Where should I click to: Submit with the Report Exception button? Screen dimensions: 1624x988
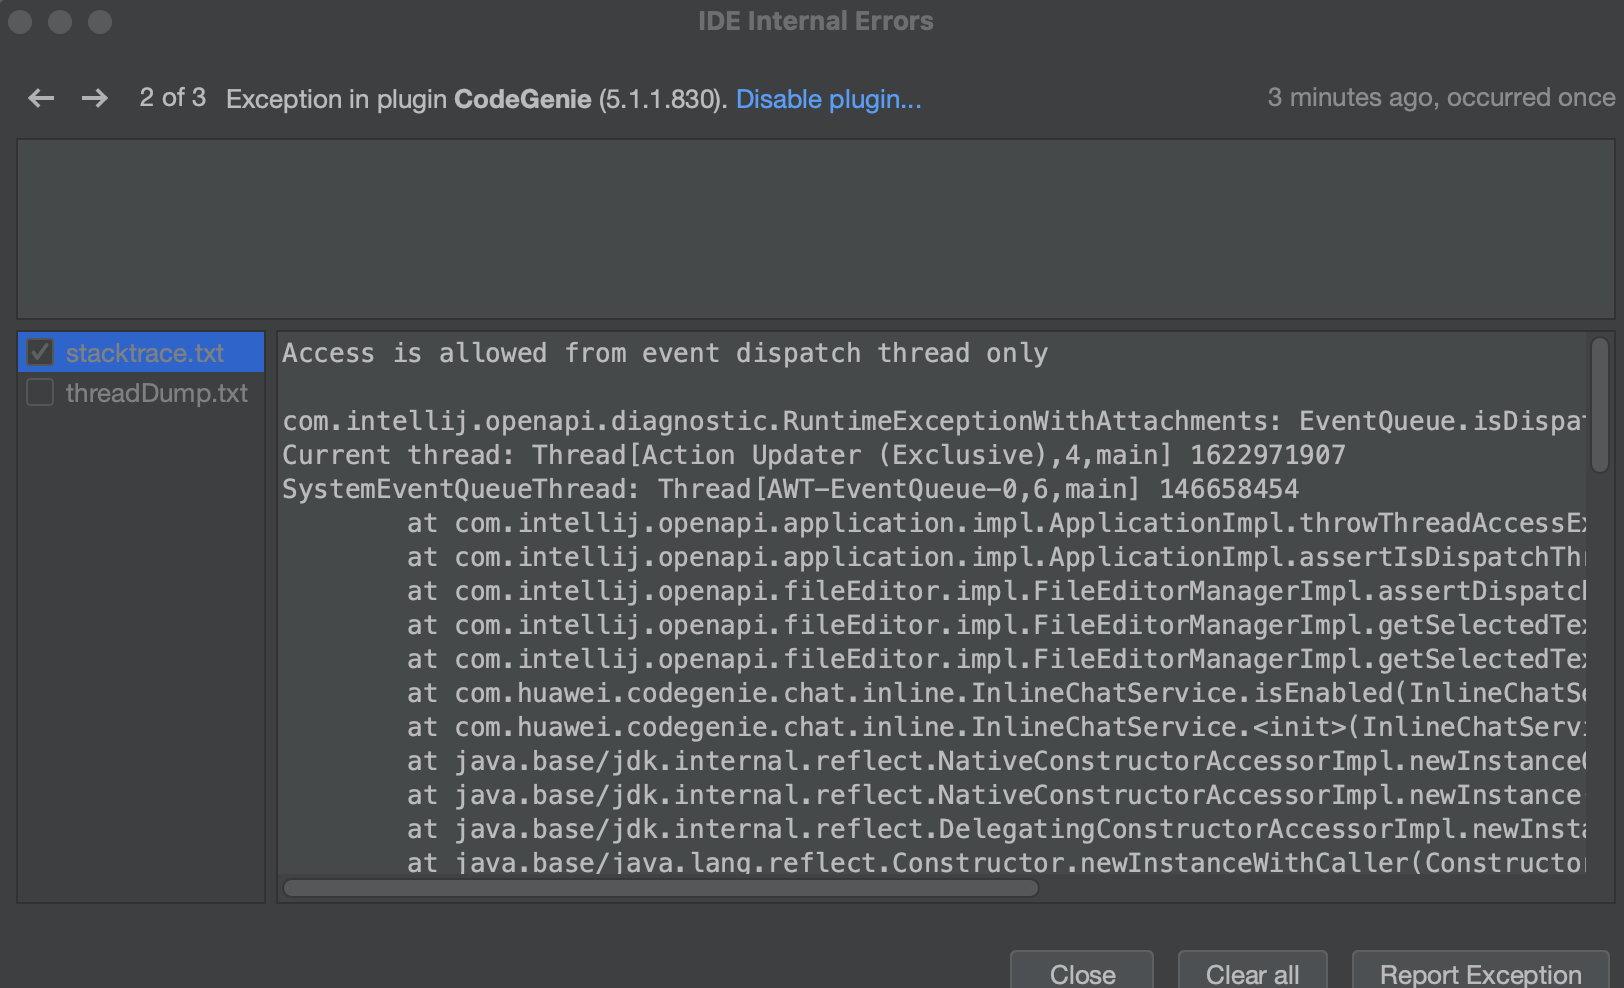(1480, 973)
